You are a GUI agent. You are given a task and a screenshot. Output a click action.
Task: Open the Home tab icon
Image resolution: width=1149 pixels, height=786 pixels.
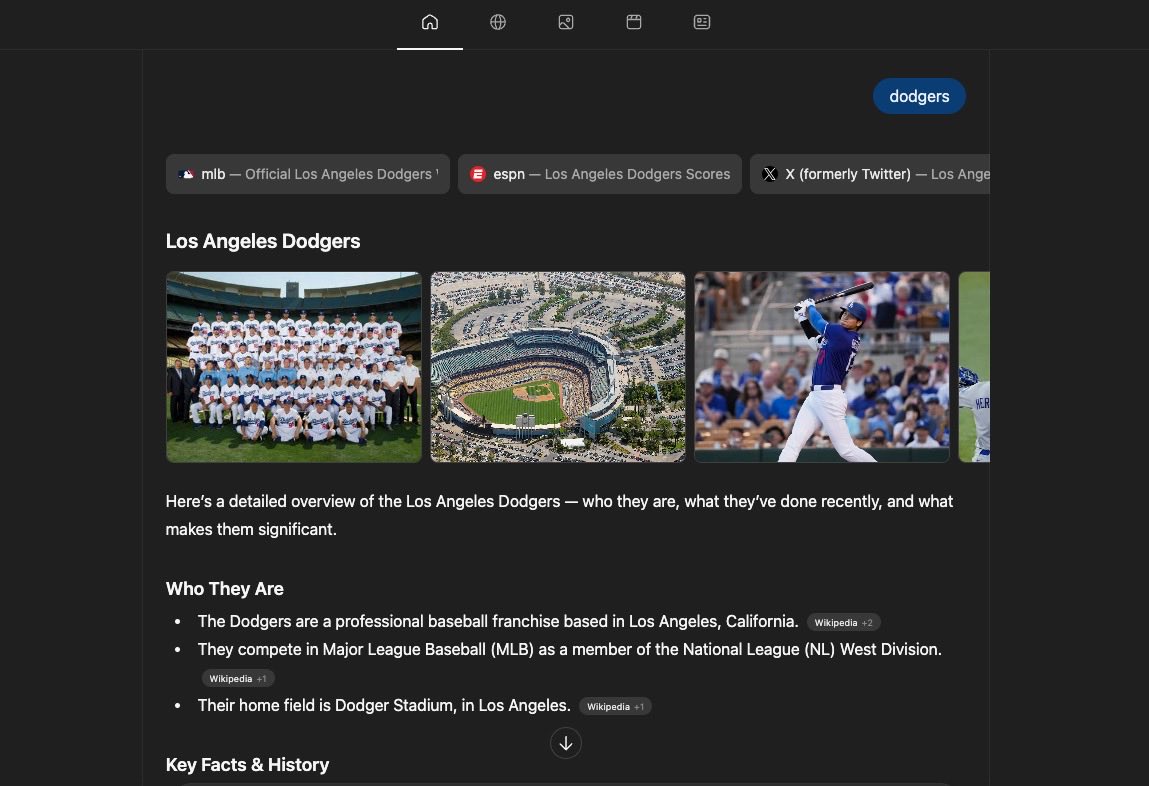[430, 22]
